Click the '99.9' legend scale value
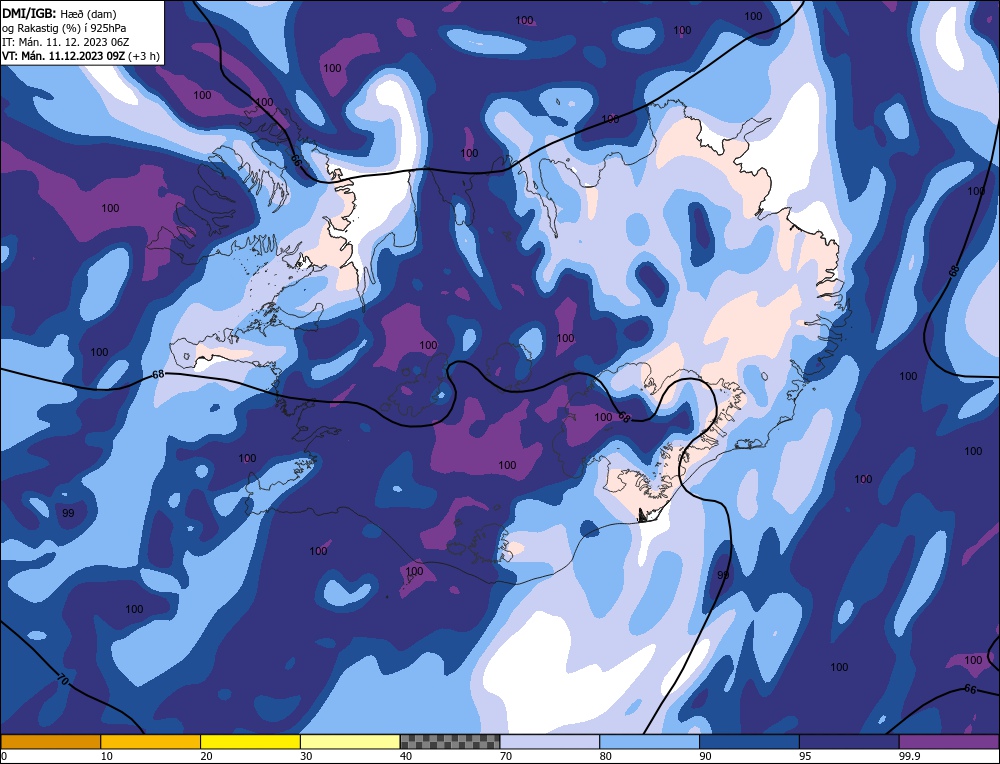 pos(910,756)
